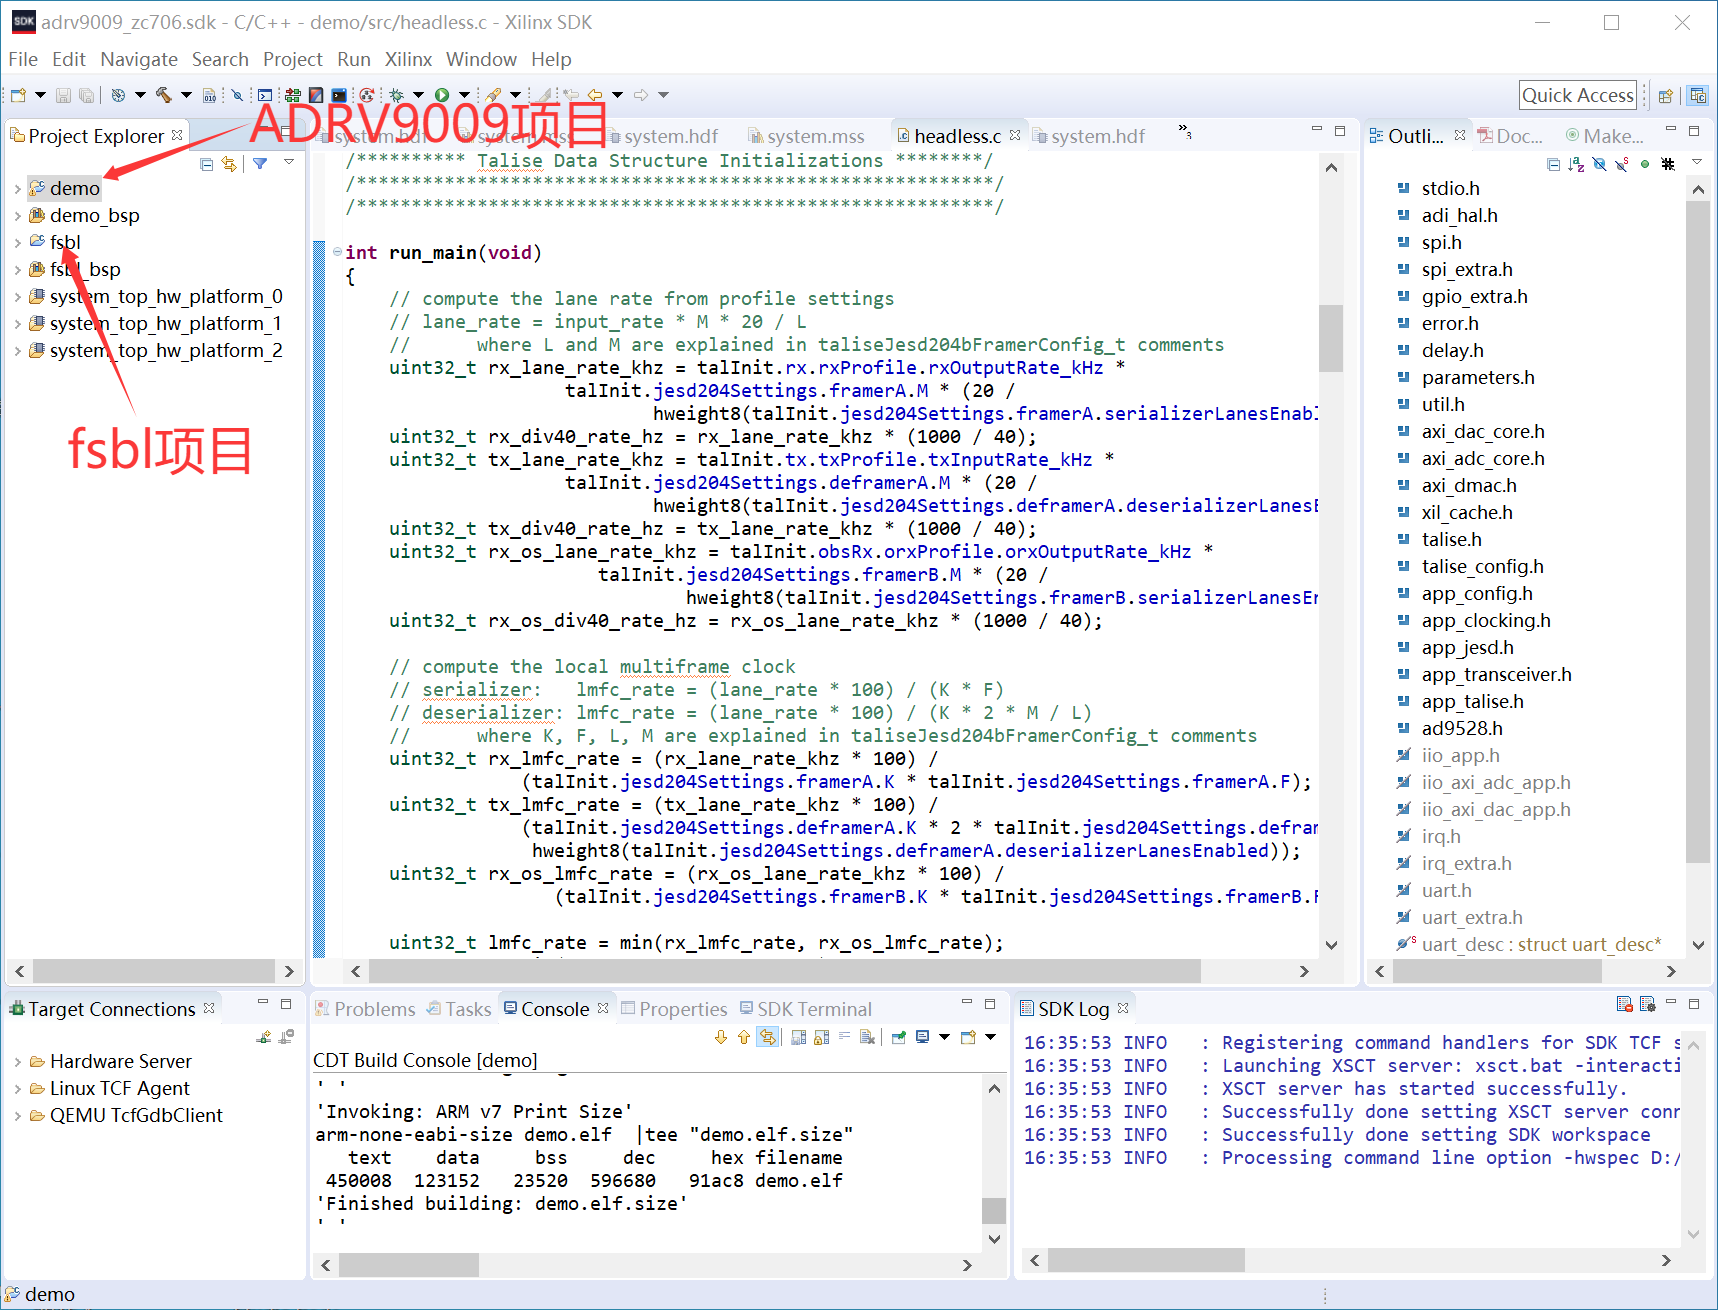Switch to the Problems tab
The height and width of the screenshot is (1310, 1718).
pyautogui.click(x=365, y=1009)
